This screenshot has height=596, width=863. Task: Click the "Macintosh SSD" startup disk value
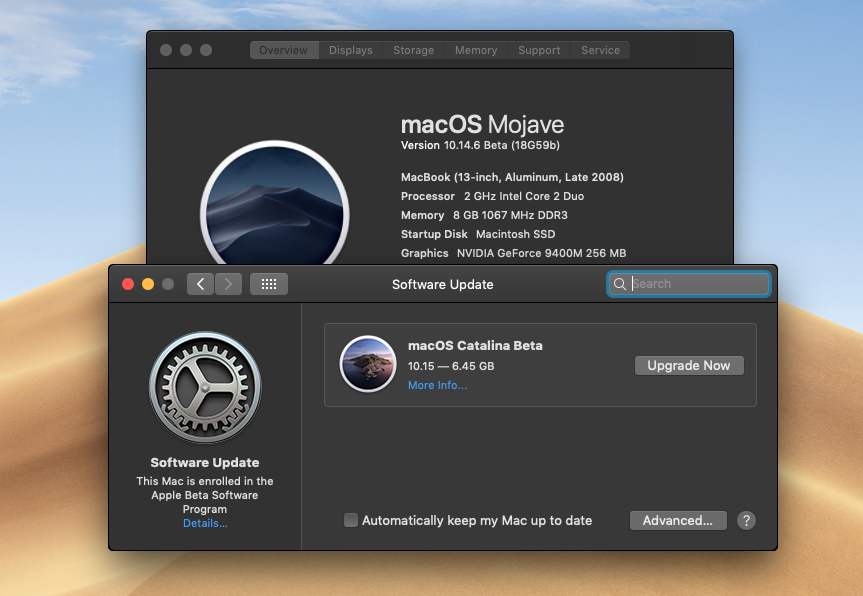coord(516,234)
